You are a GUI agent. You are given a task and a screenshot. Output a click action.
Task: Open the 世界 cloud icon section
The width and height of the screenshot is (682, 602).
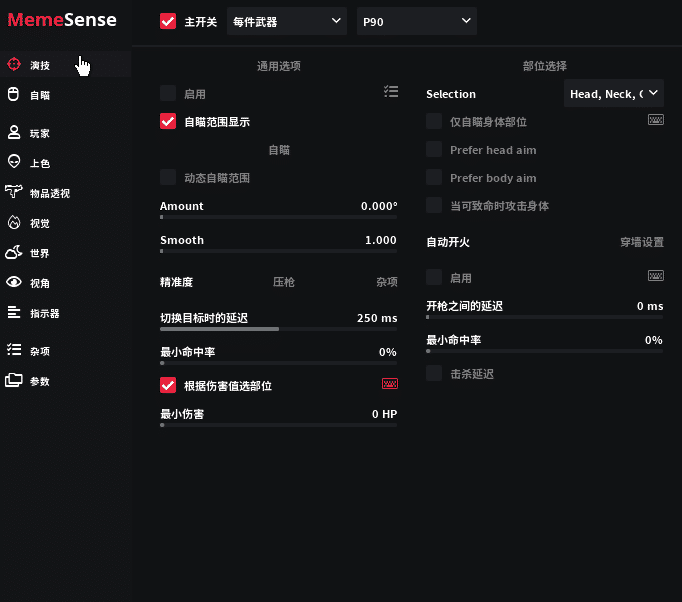14,253
